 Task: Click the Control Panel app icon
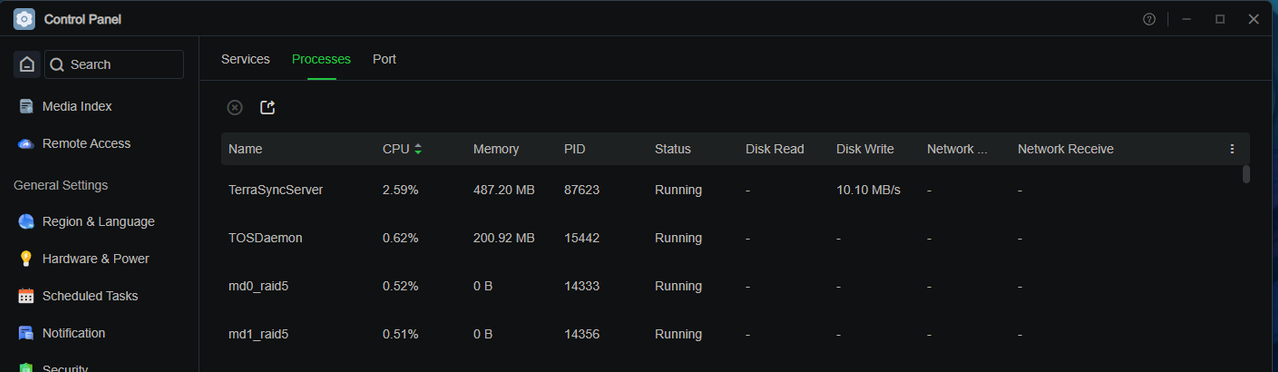[24, 19]
